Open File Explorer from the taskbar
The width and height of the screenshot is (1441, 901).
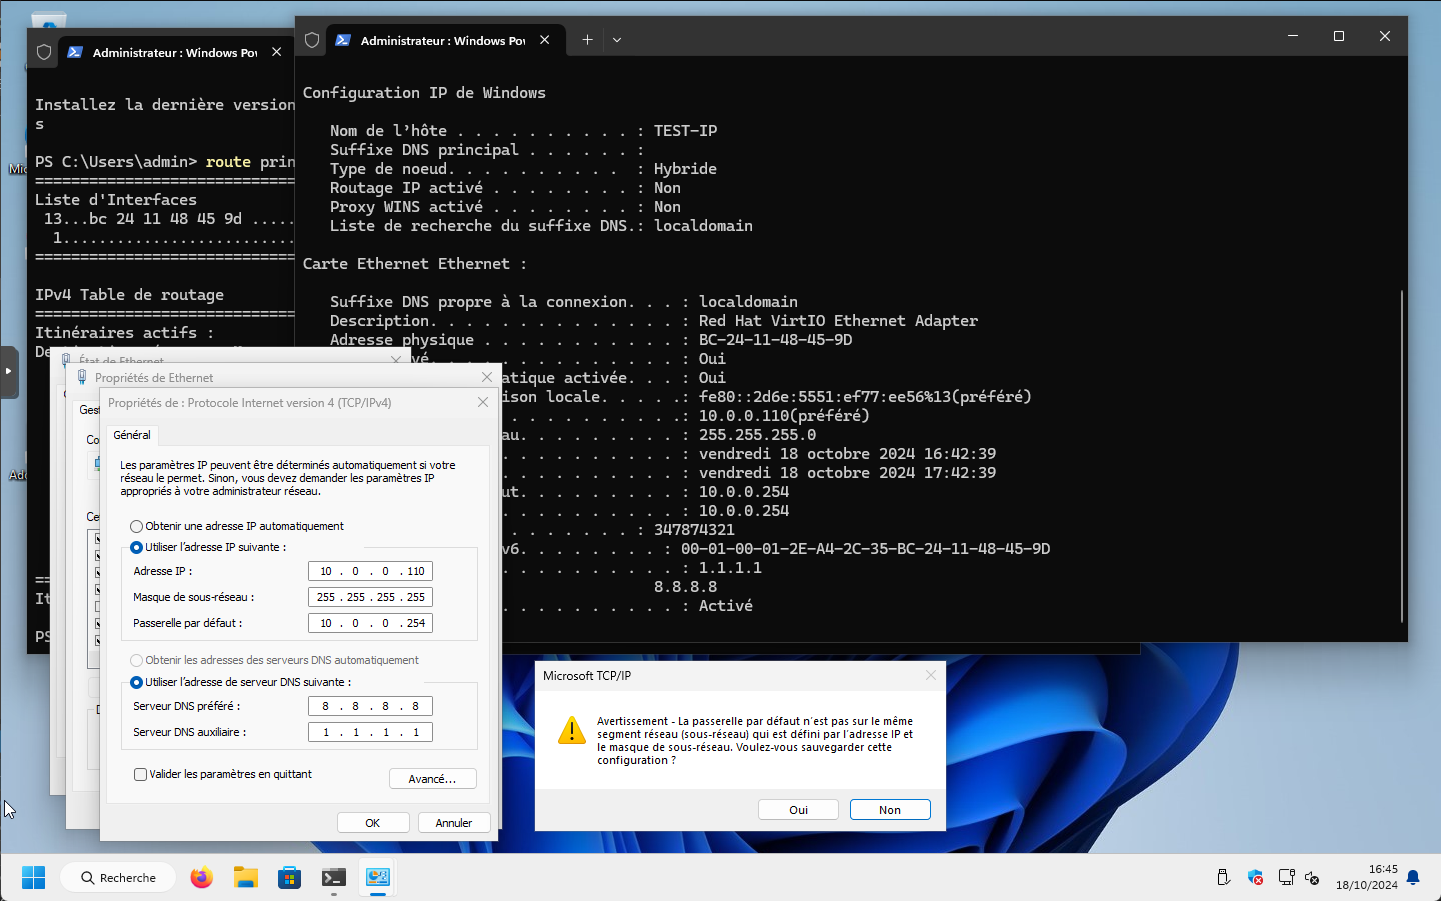coord(246,877)
